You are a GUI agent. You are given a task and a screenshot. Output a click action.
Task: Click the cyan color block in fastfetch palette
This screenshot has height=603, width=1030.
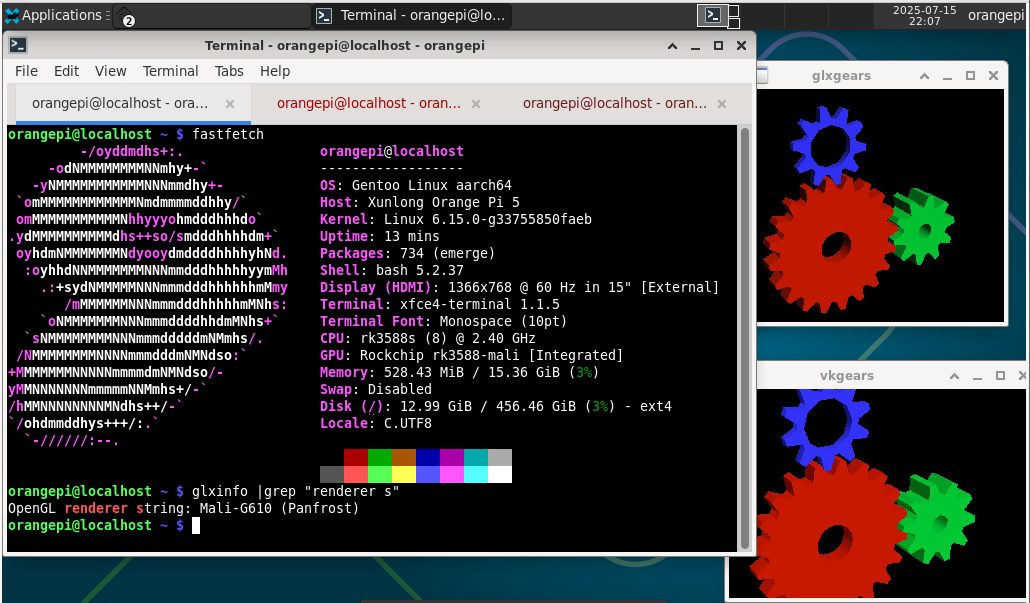pos(476,474)
